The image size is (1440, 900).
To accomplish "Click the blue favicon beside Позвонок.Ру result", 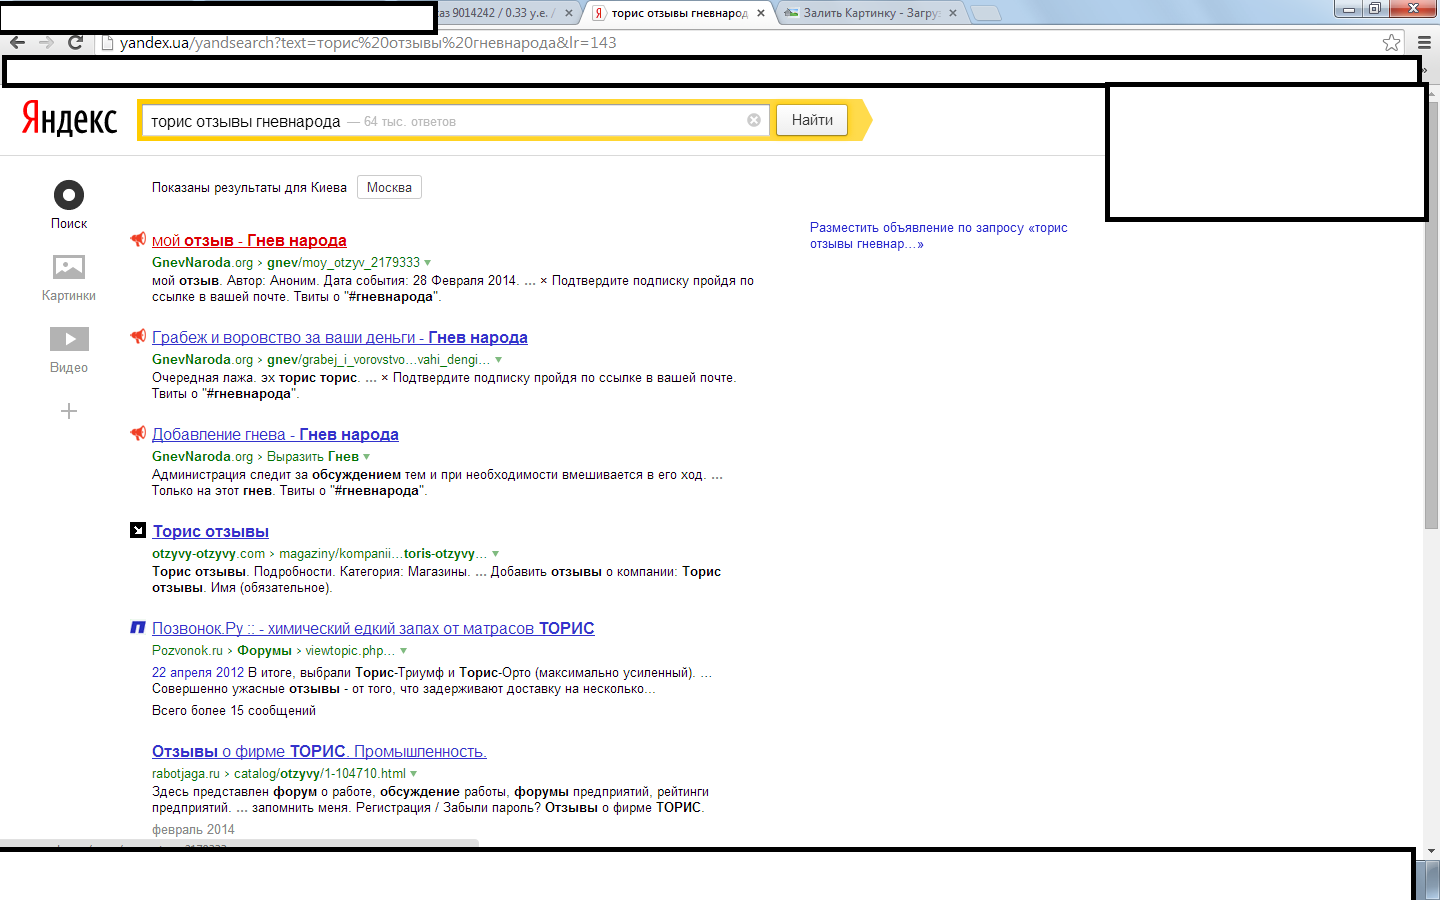I will click(138, 627).
